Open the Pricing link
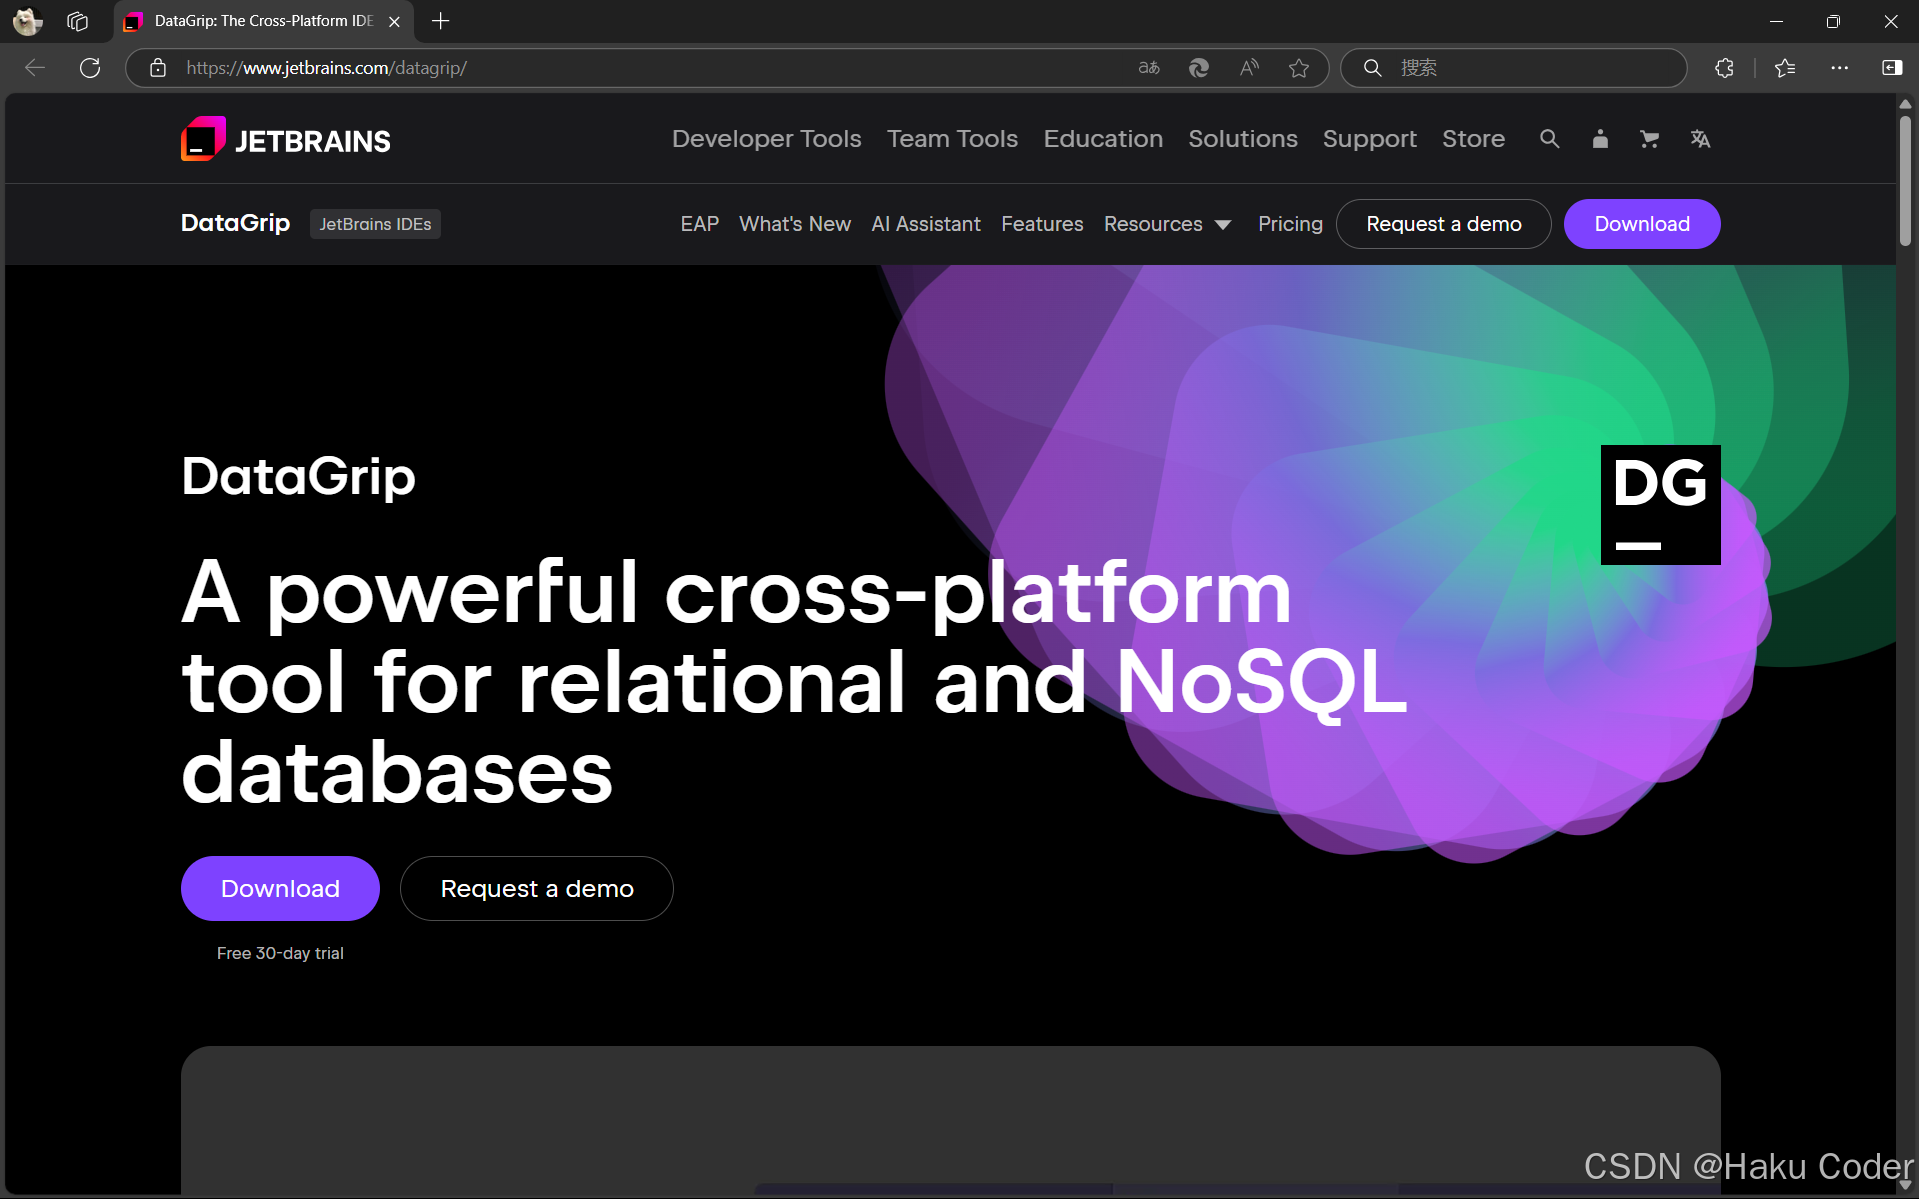The image size is (1919, 1199). tap(1290, 224)
